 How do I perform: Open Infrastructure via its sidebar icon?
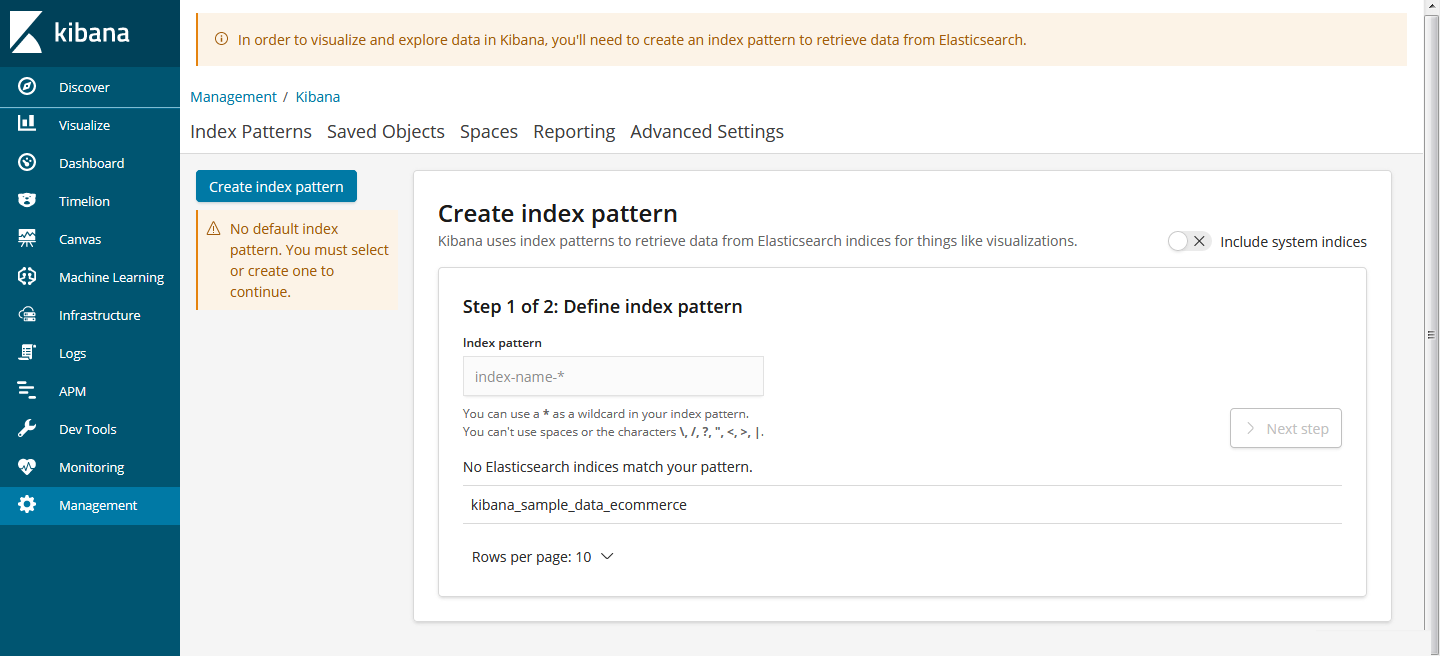pyautogui.click(x=27, y=314)
